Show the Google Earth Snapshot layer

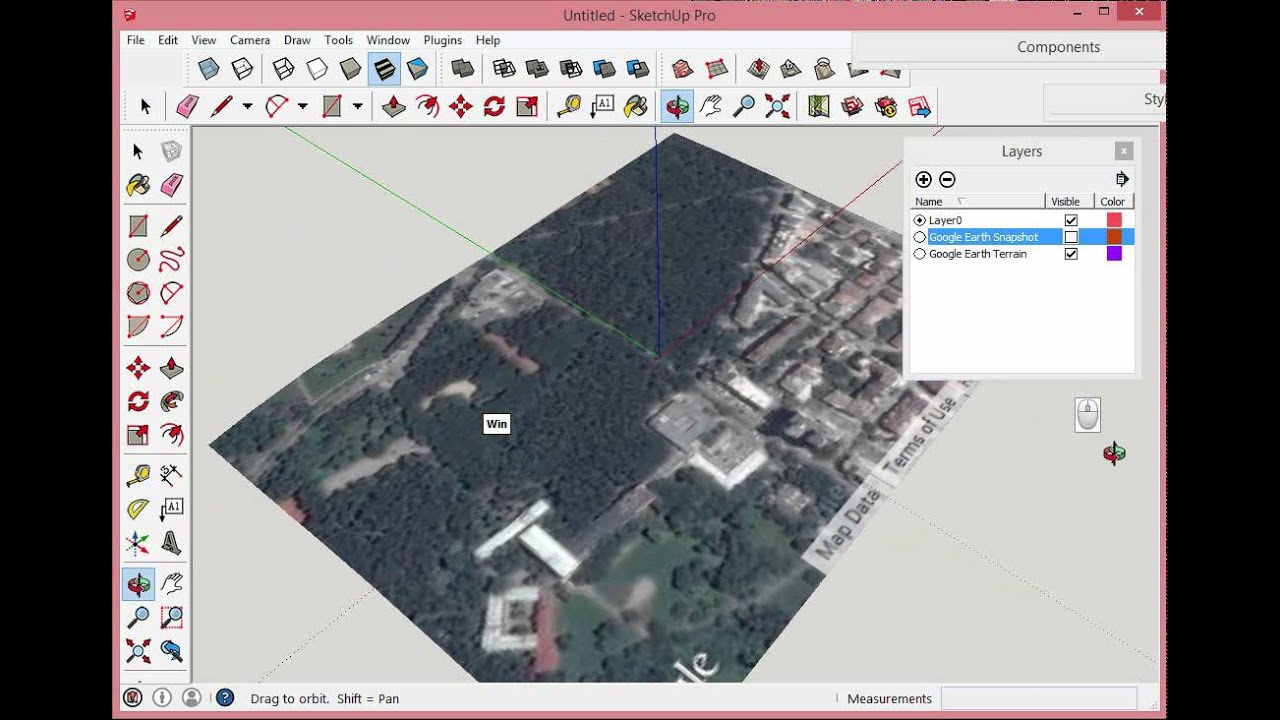(x=1071, y=237)
